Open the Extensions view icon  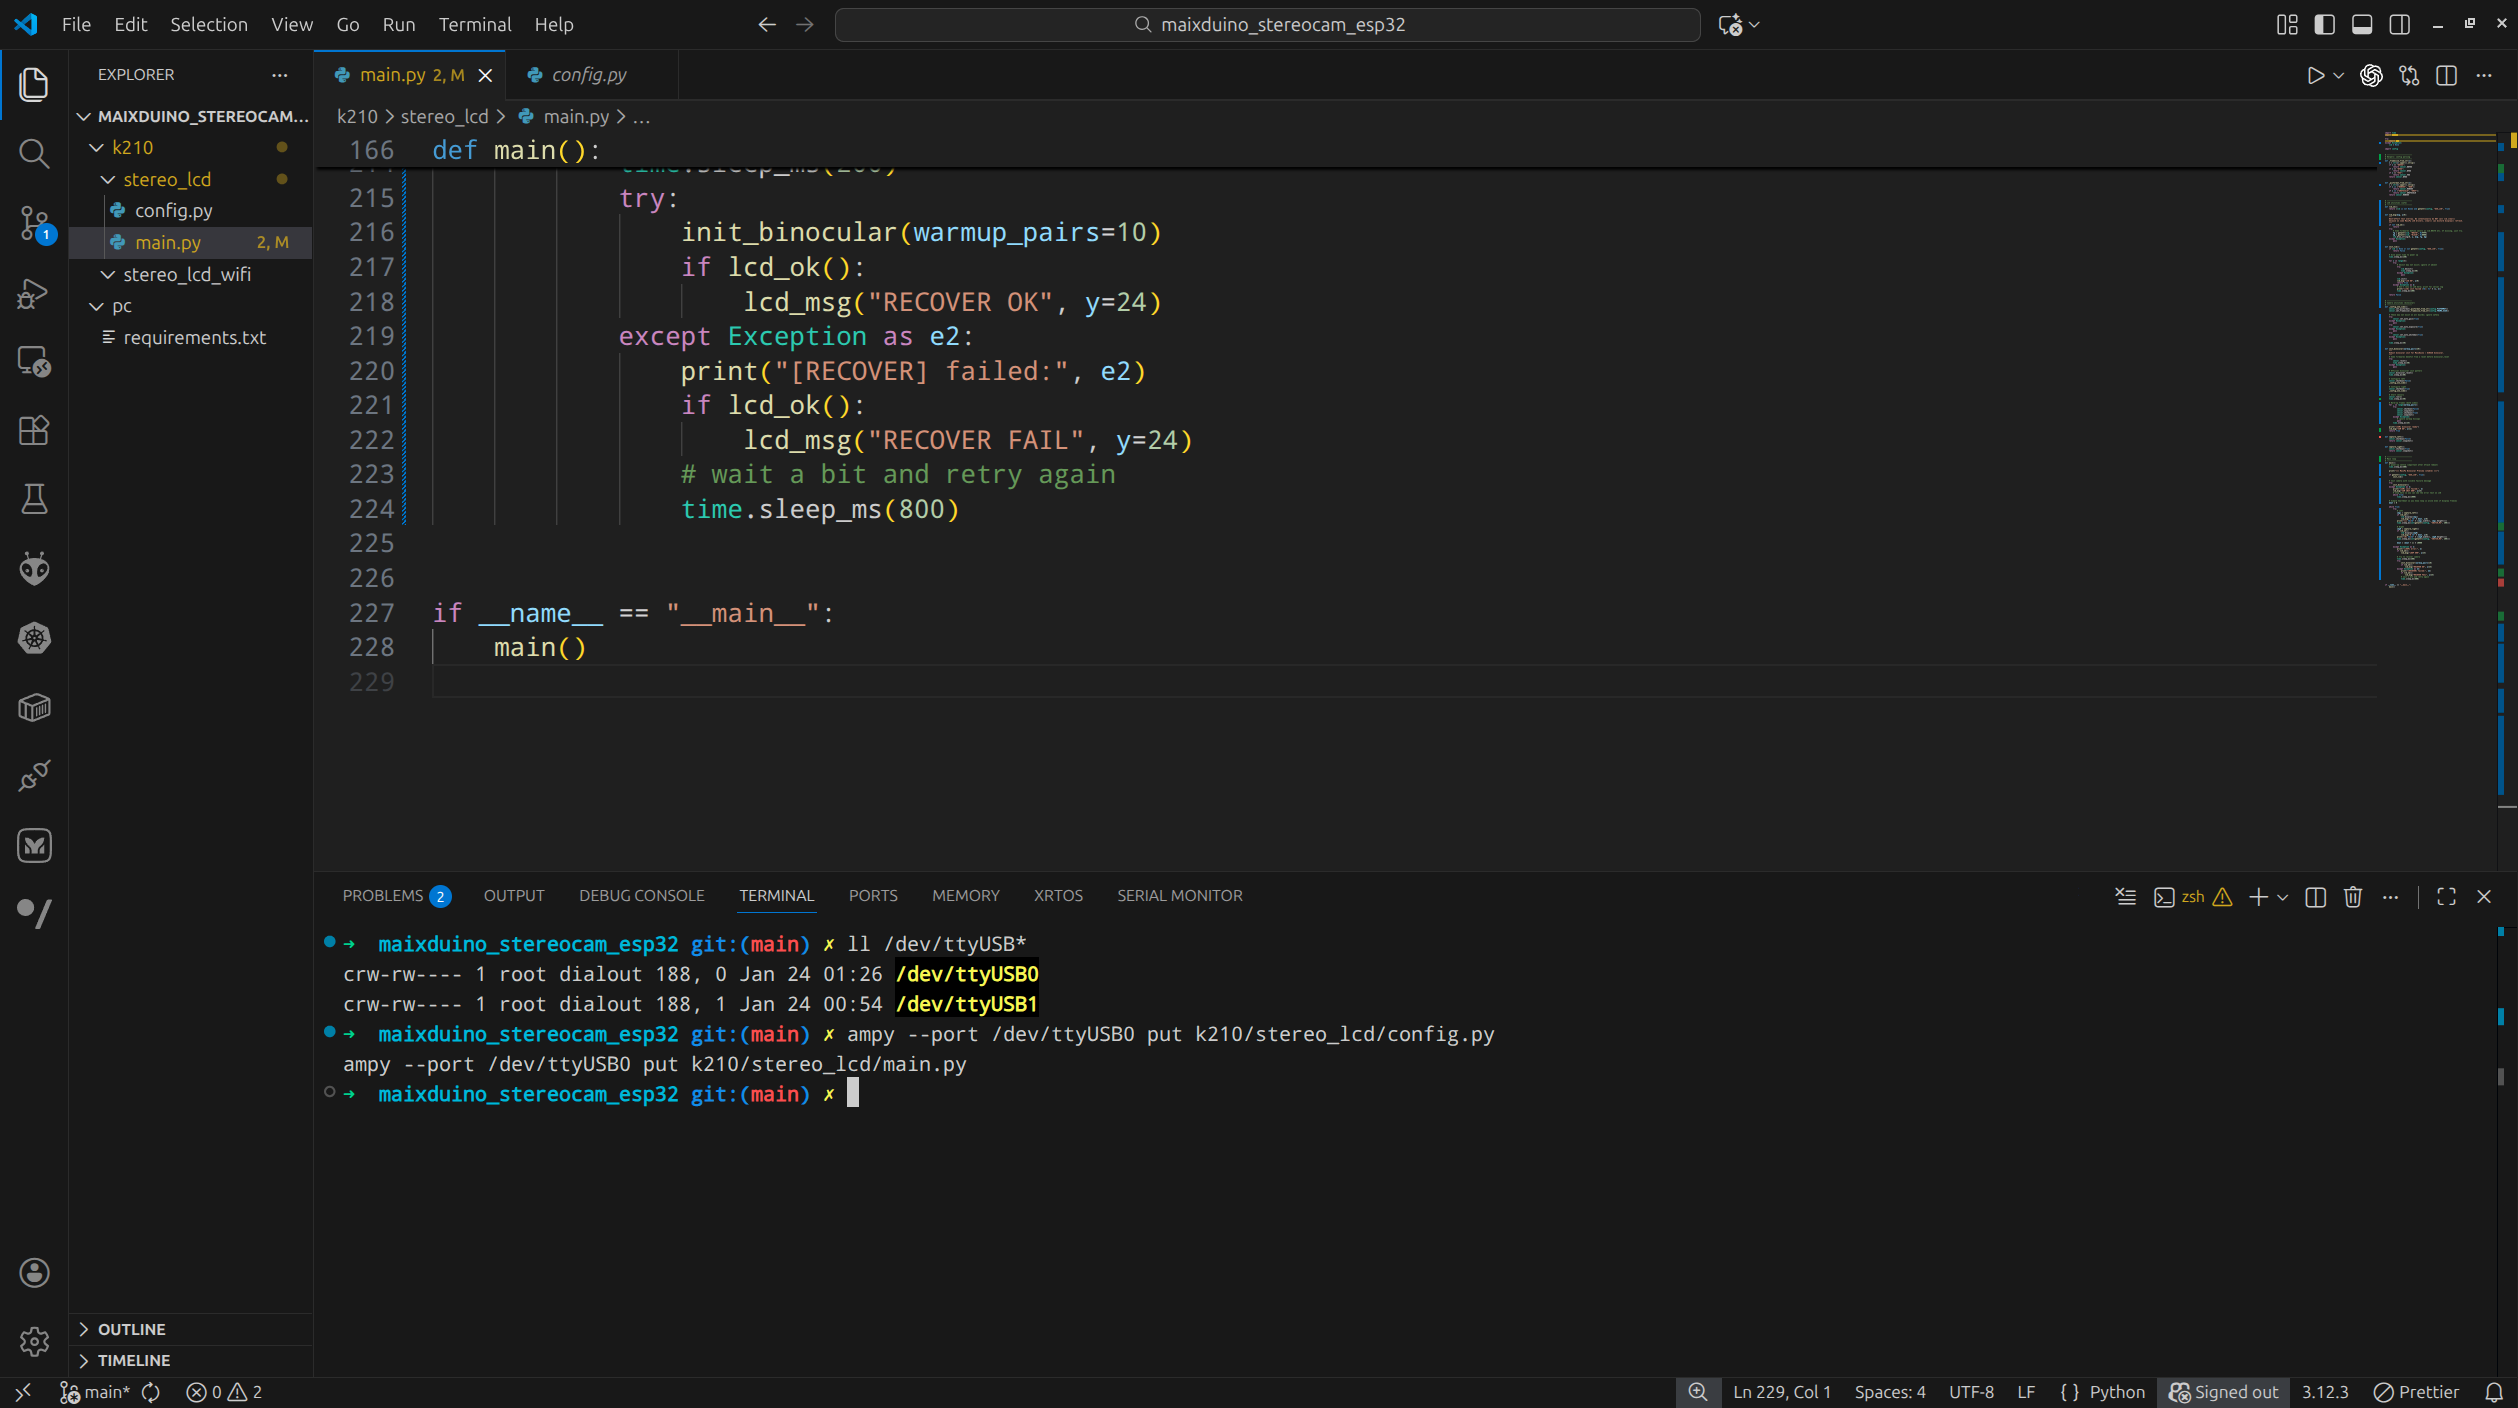(x=34, y=431)
